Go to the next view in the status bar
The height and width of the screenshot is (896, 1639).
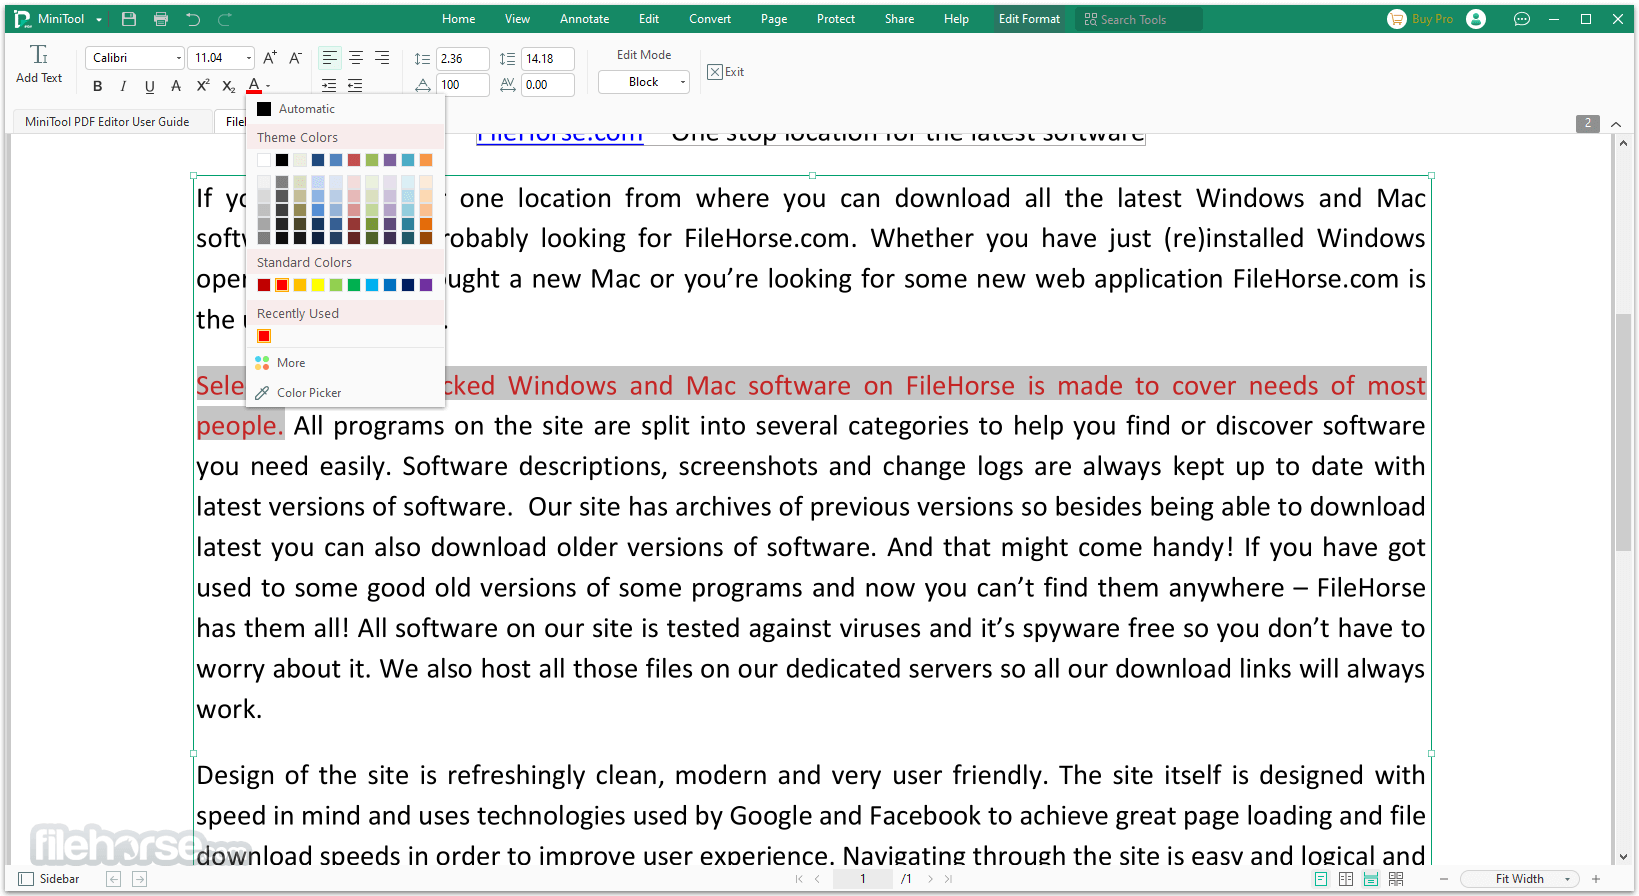point(139,879)
